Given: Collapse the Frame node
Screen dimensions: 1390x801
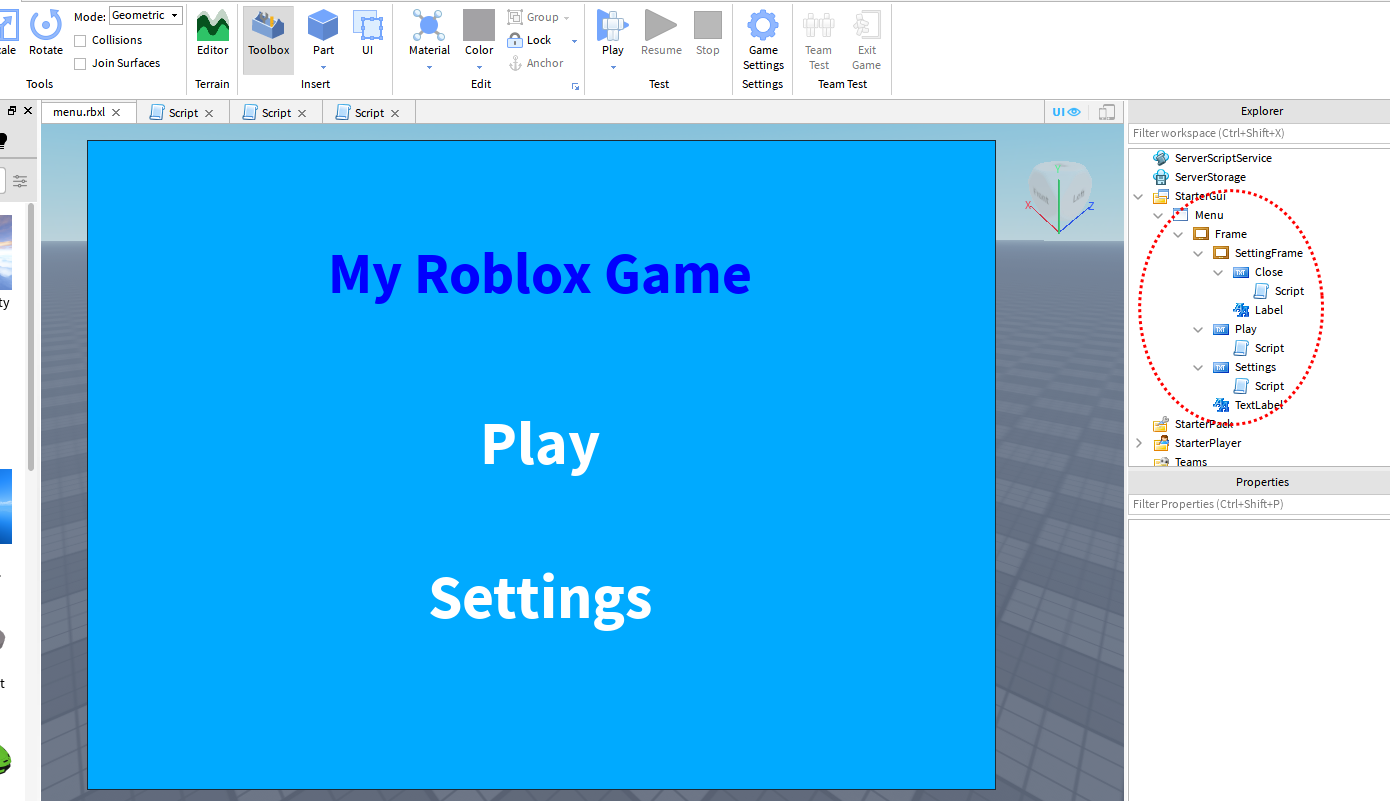Looking at the screenshot, I should tap(1178, 234).
